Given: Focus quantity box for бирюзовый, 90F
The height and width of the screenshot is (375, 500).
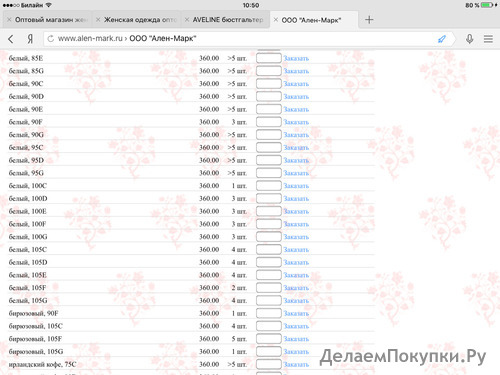Looking at the screenshot, I should 269,313.
